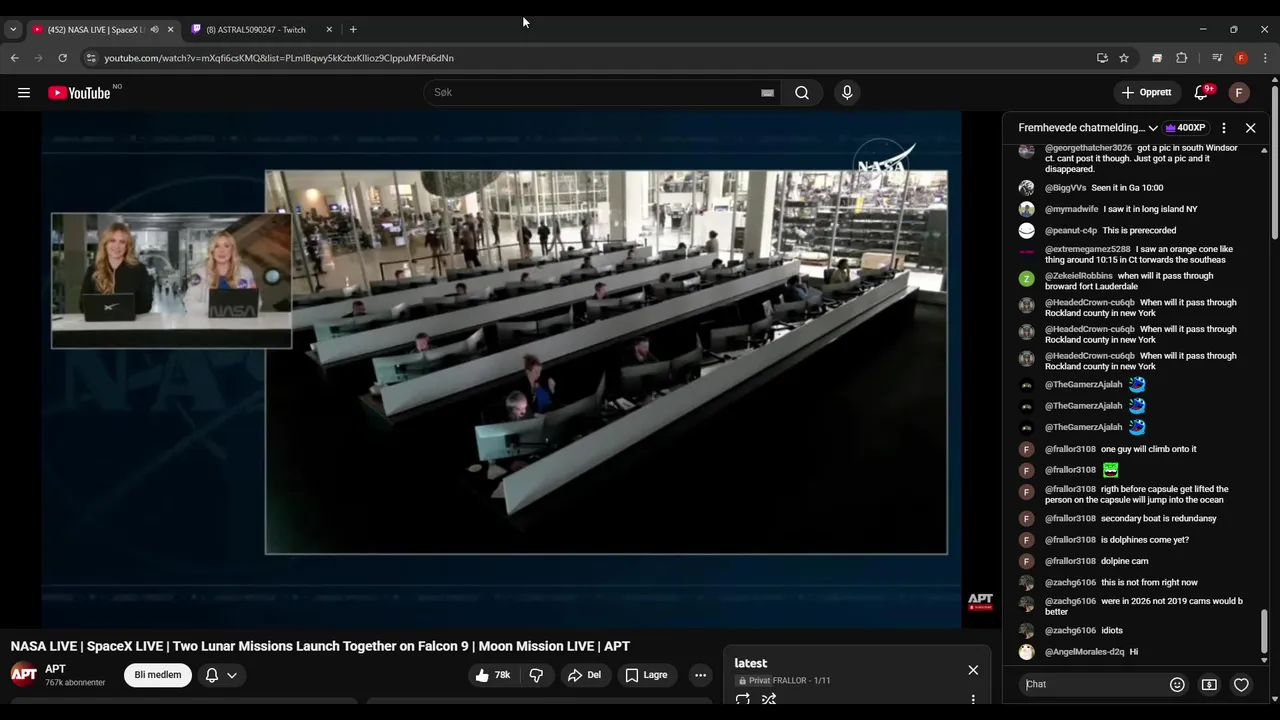Open the on-screen keyboard icon in search
Screen dimensions: 1280x720
767,93
